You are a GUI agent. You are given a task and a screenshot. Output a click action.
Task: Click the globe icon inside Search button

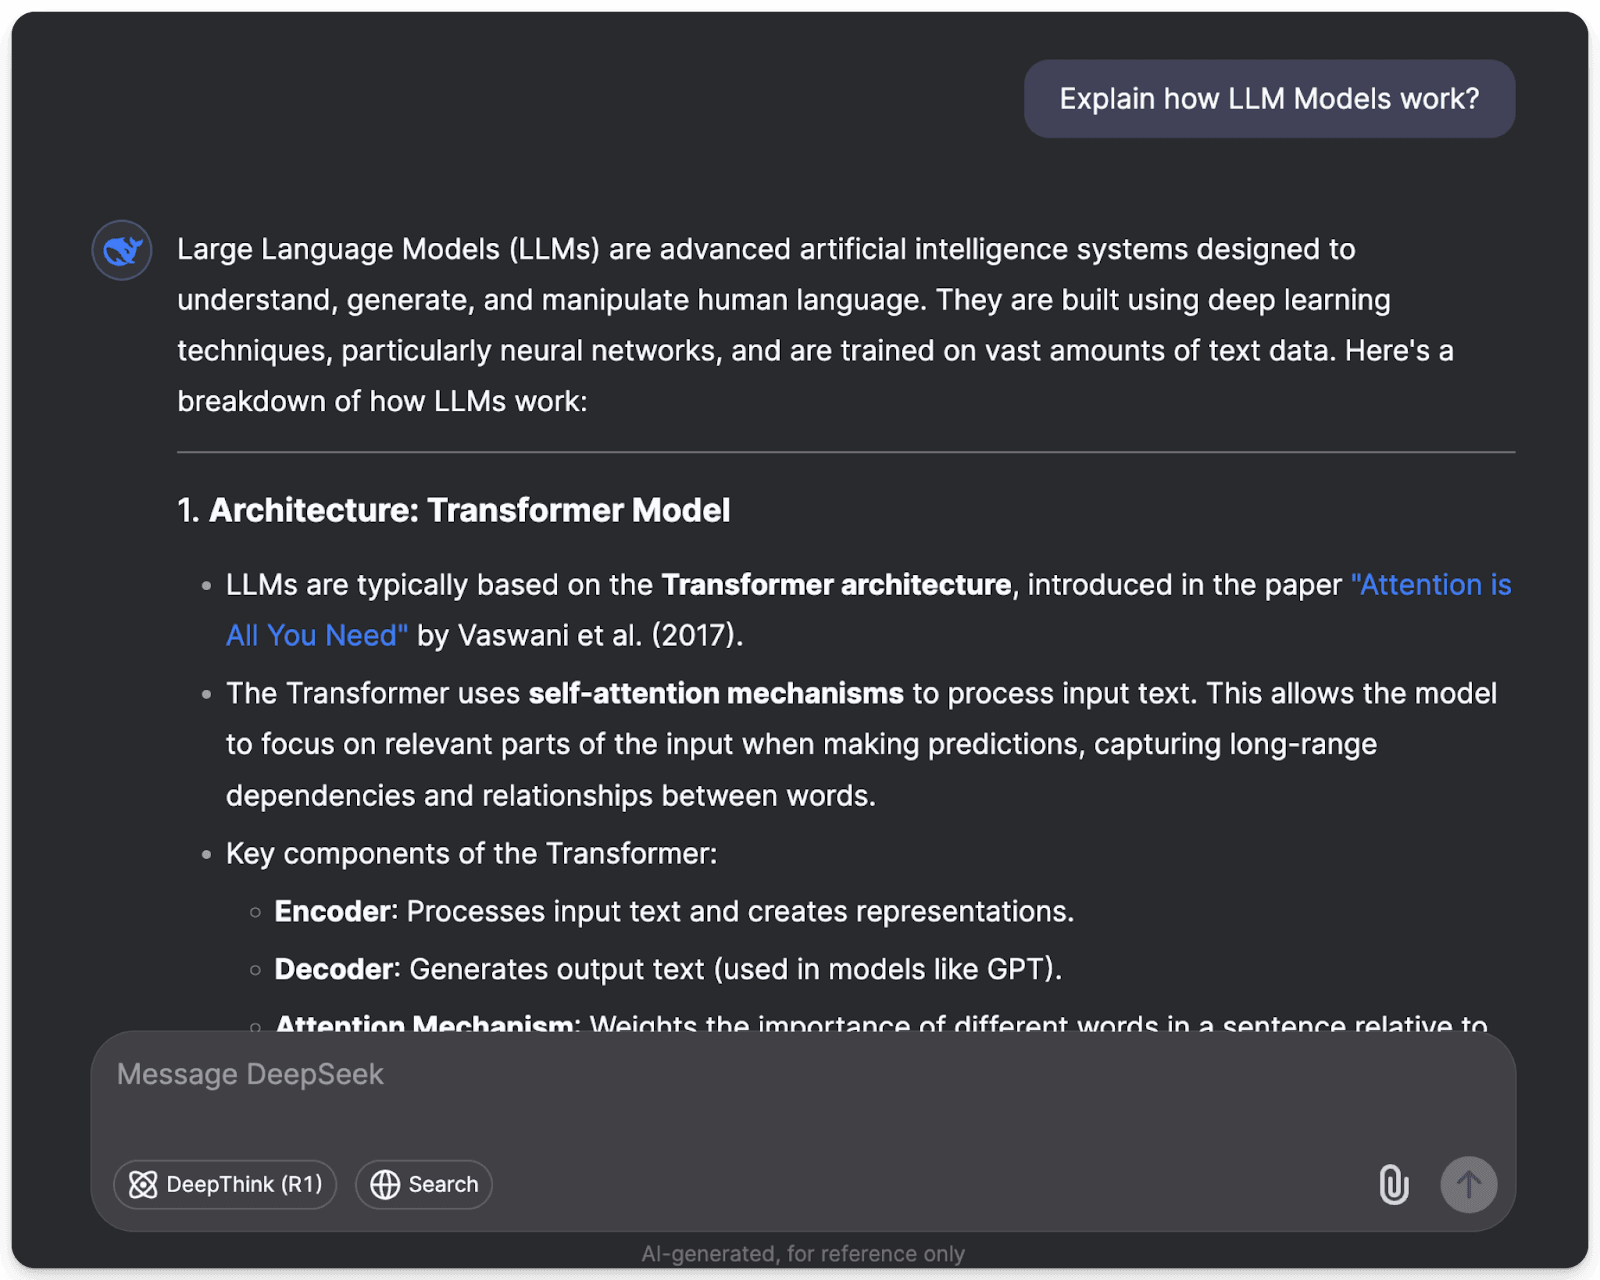point(385,1185)
